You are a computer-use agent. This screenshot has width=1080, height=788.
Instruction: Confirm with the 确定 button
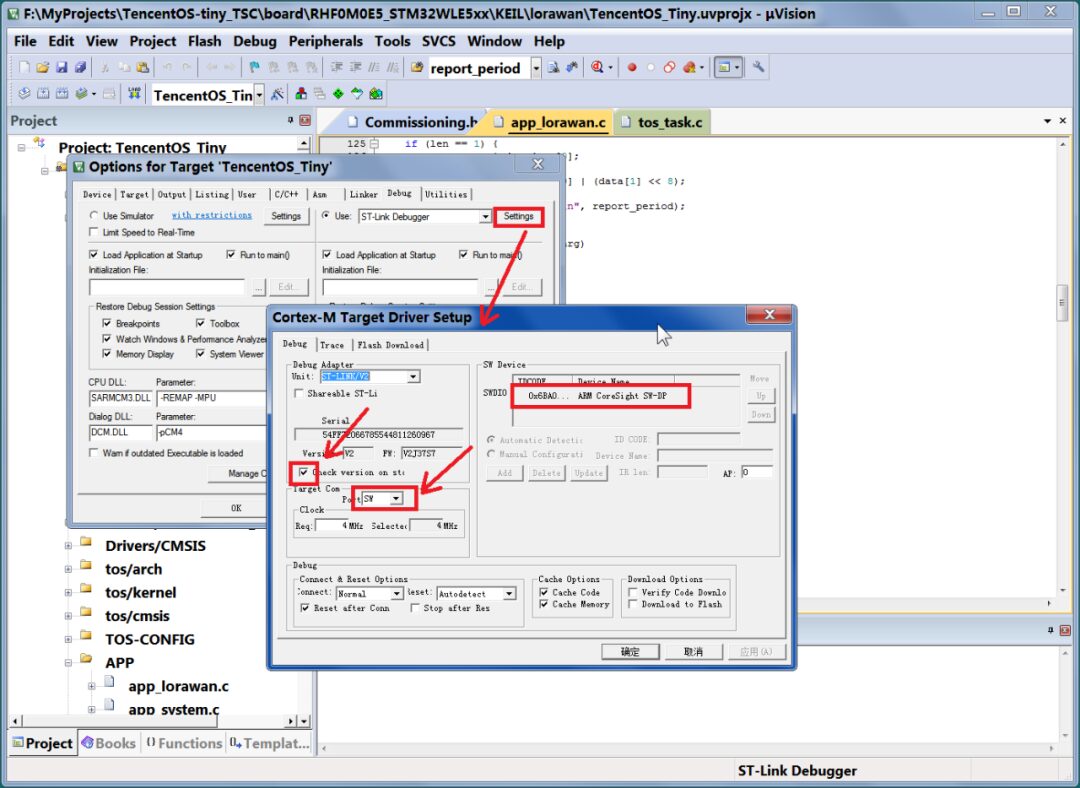630,652
